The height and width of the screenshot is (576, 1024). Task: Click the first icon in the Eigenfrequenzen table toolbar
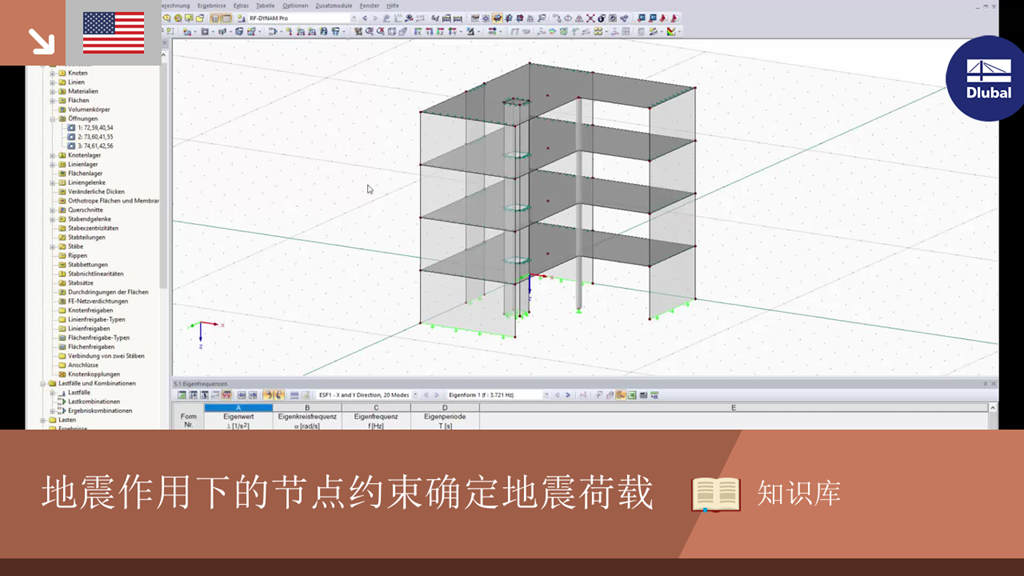(x=182, y=395)
